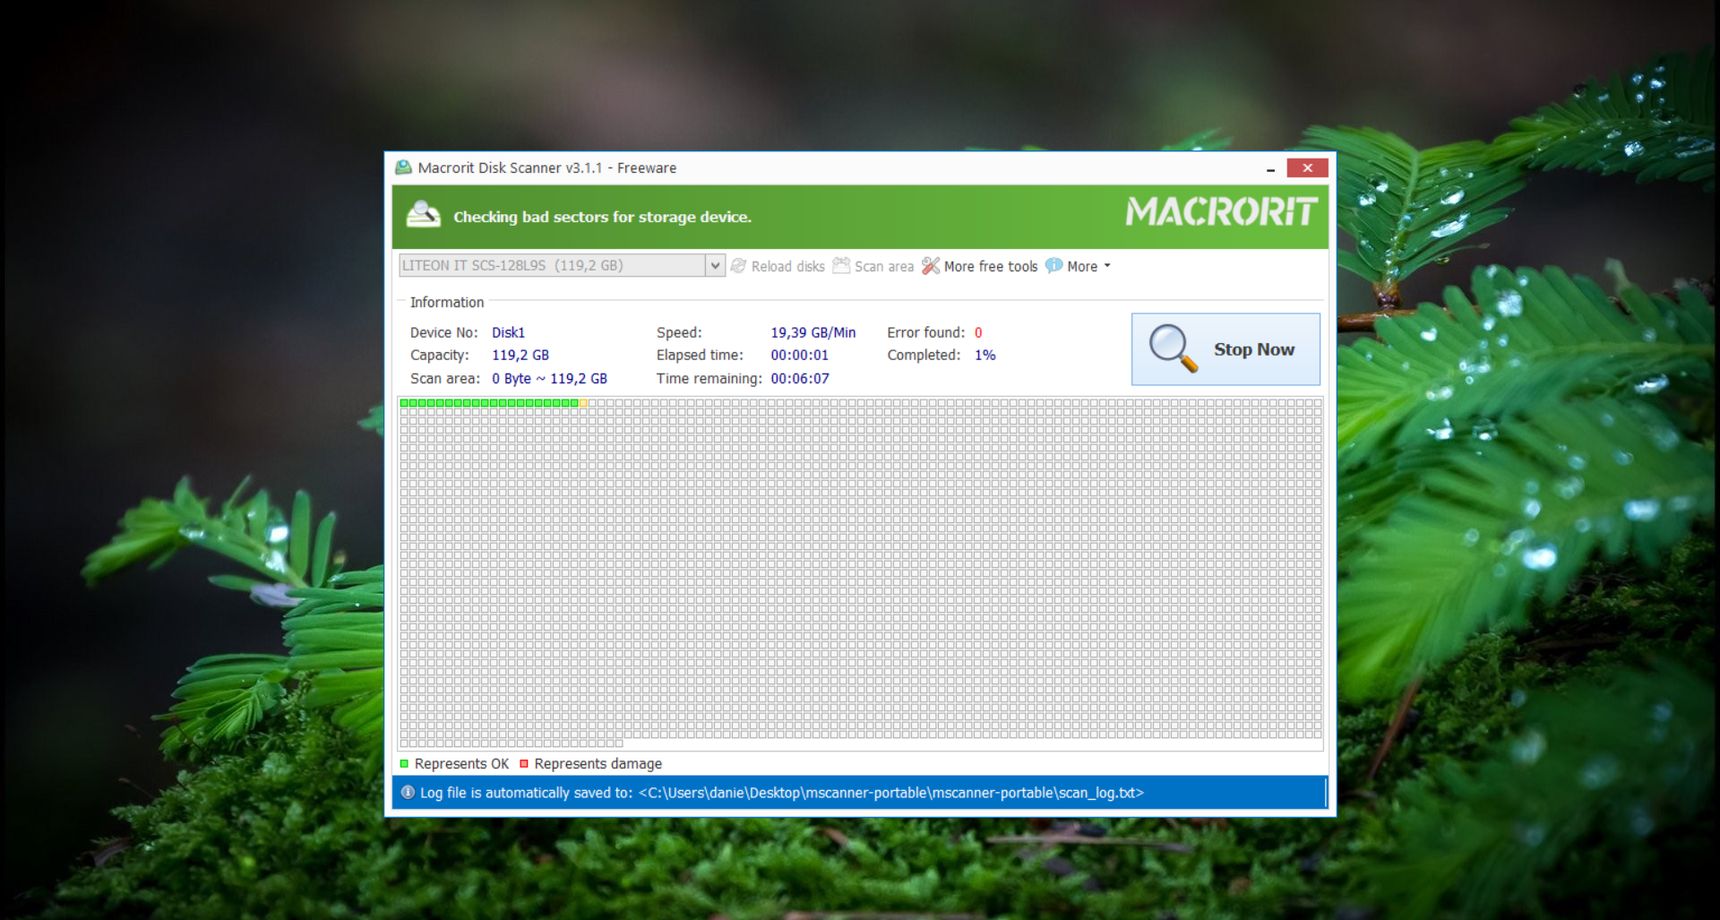Click the disk scanner banner icon
This screenshot has height=920, width=1720.
tap(423, 215)
